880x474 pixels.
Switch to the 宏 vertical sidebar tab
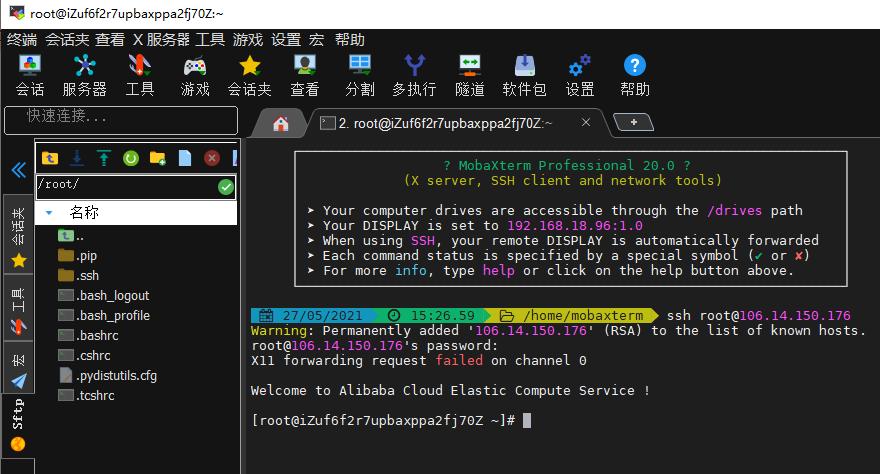tap(19, 368)
